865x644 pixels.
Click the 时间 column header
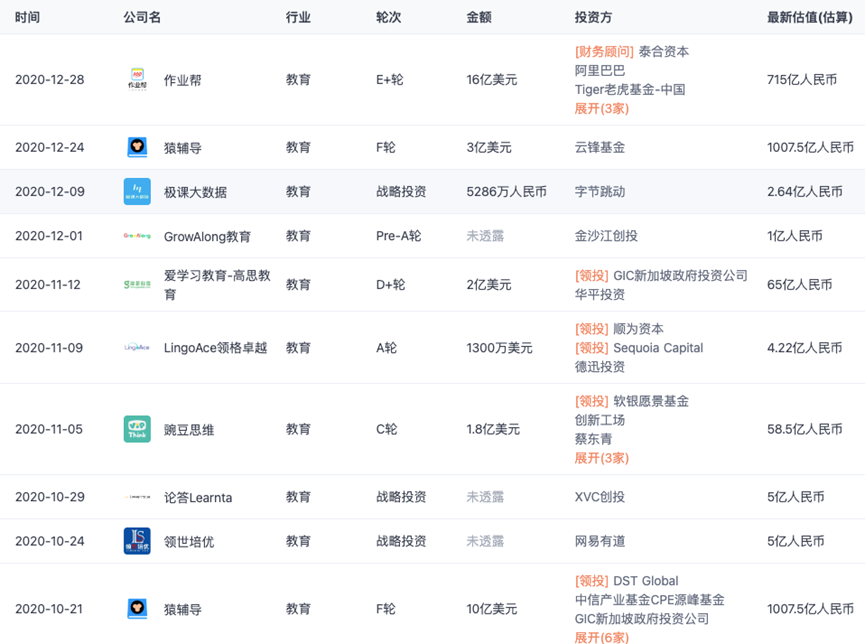point(28,17)
